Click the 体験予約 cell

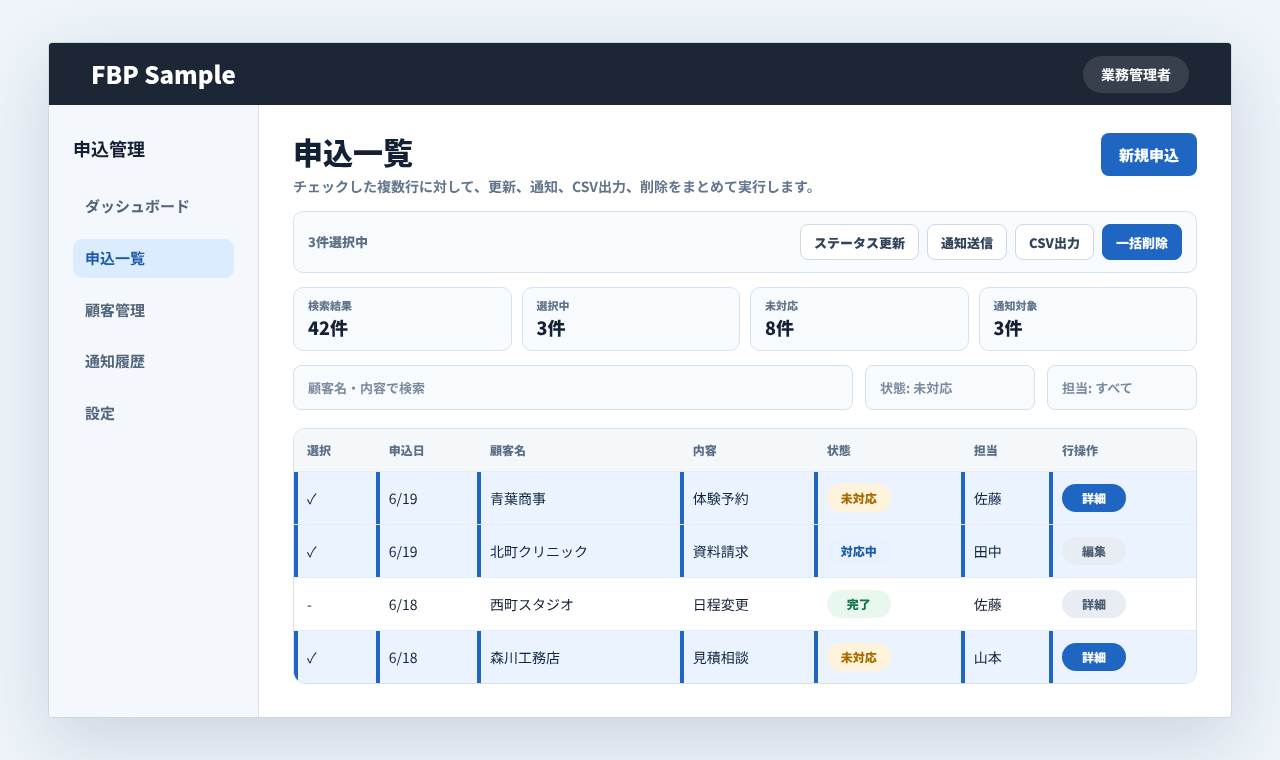pos(721,498)
